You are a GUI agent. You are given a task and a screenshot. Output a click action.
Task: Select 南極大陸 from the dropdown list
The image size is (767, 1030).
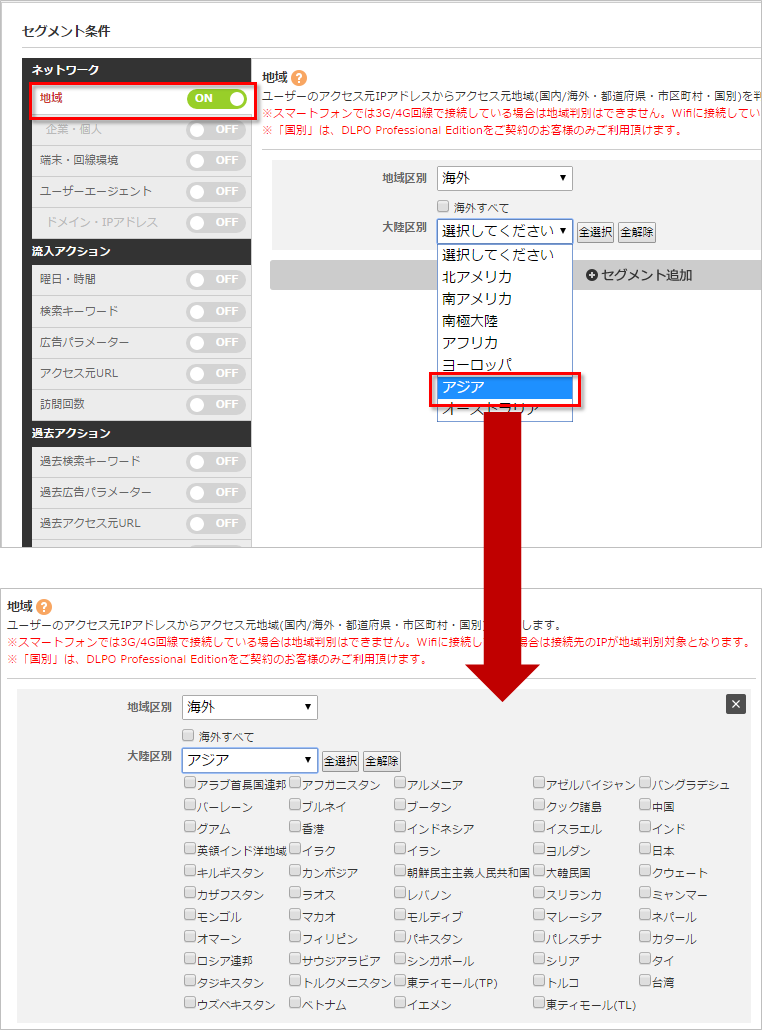[x=504, y=321]
